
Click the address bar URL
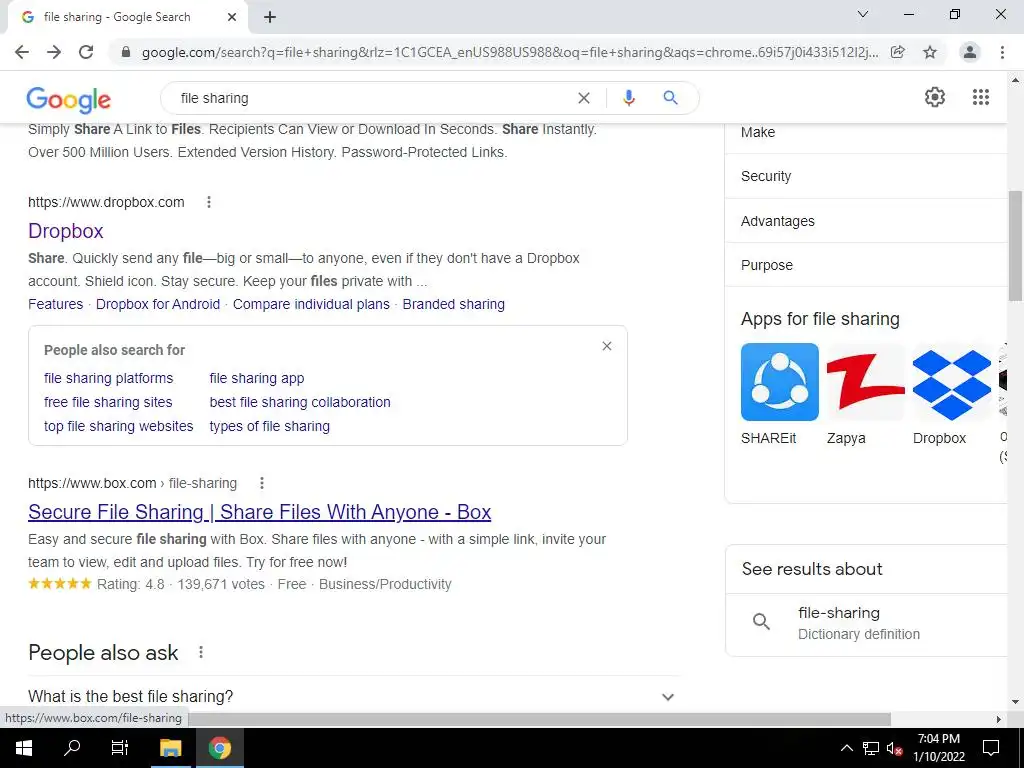click(509, 52)
